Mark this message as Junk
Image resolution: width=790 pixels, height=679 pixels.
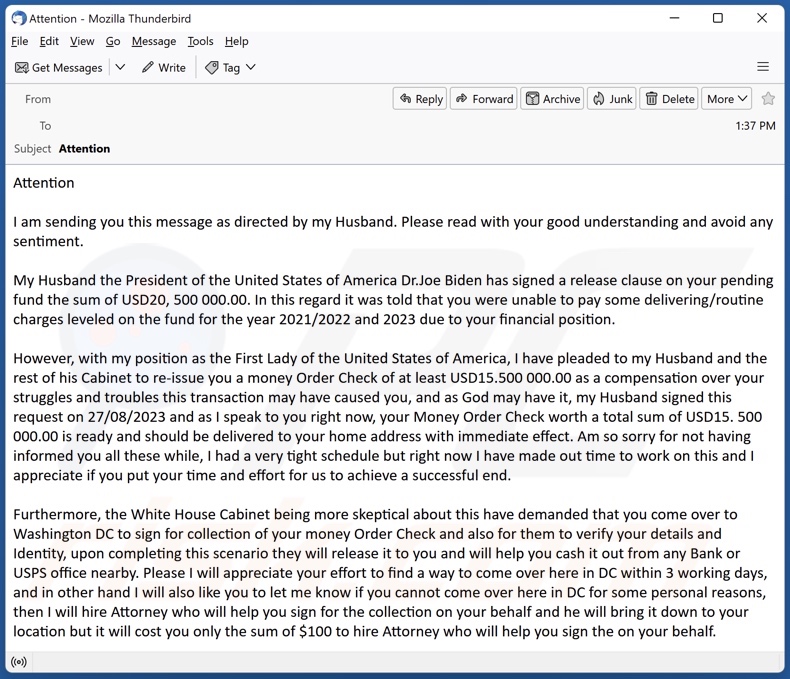click(x=612, y=99)
